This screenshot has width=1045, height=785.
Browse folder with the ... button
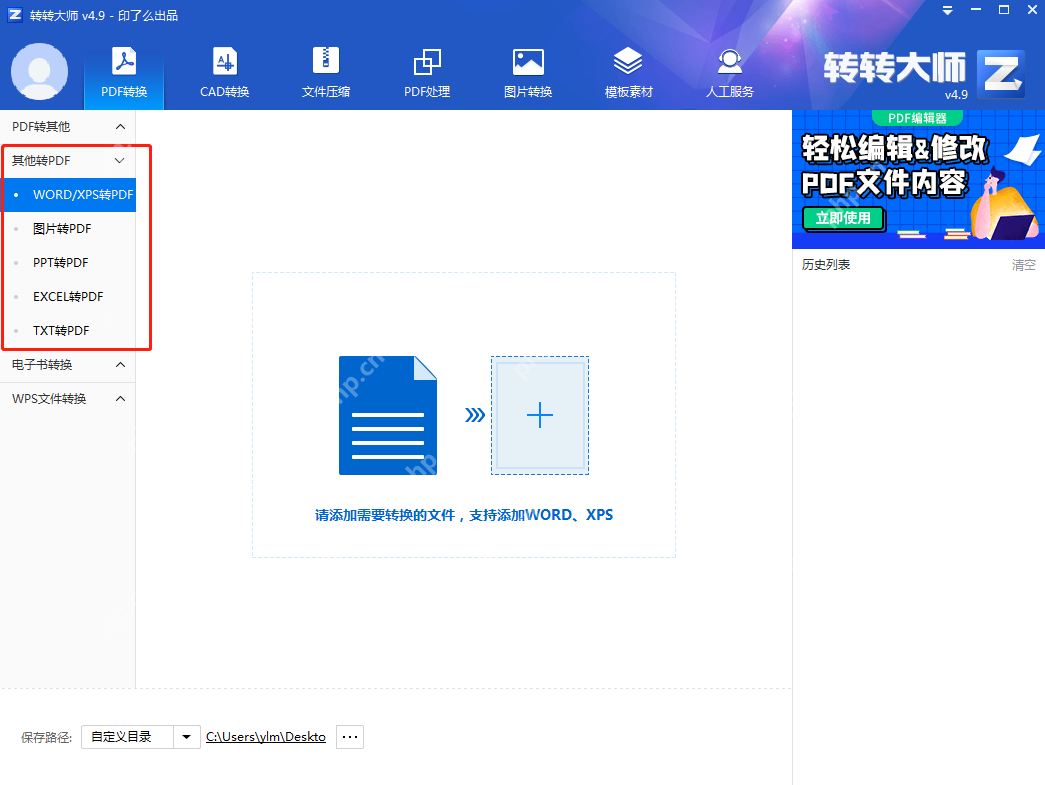pyautogui.click(x=350, y=737)
